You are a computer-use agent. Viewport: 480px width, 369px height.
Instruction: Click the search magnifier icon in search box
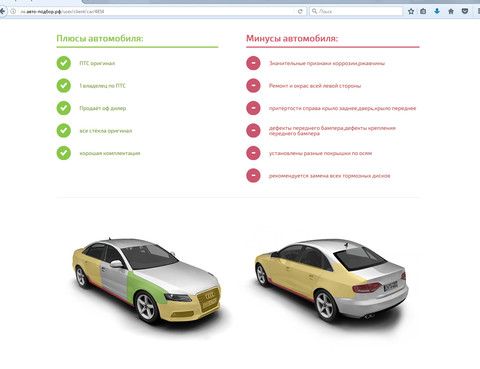click(314, 11)
